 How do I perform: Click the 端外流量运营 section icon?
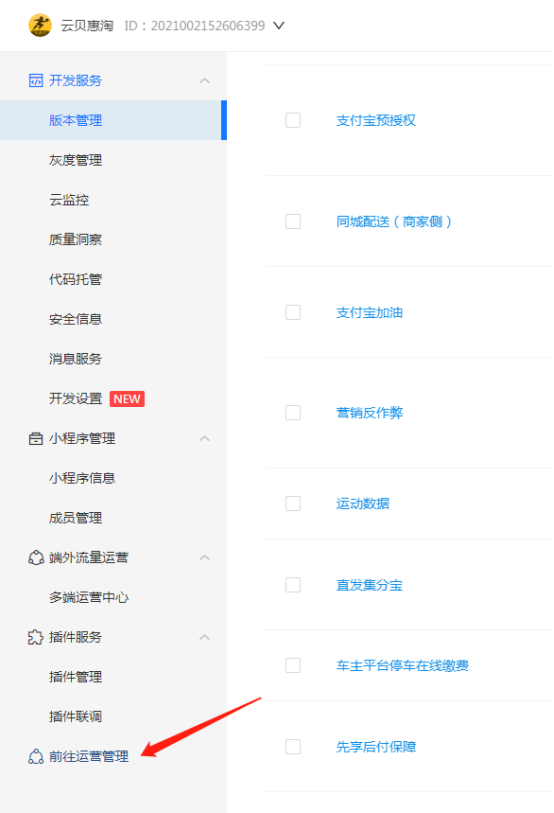36,557
